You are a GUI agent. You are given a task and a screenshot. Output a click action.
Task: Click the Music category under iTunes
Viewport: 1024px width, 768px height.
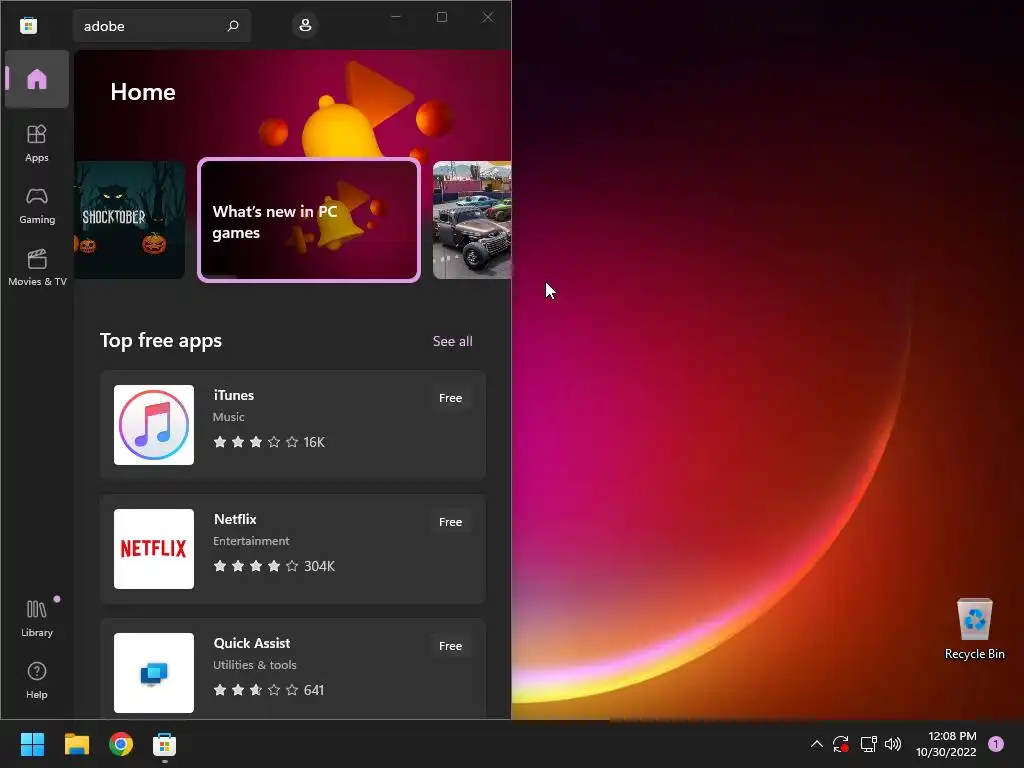229,417
